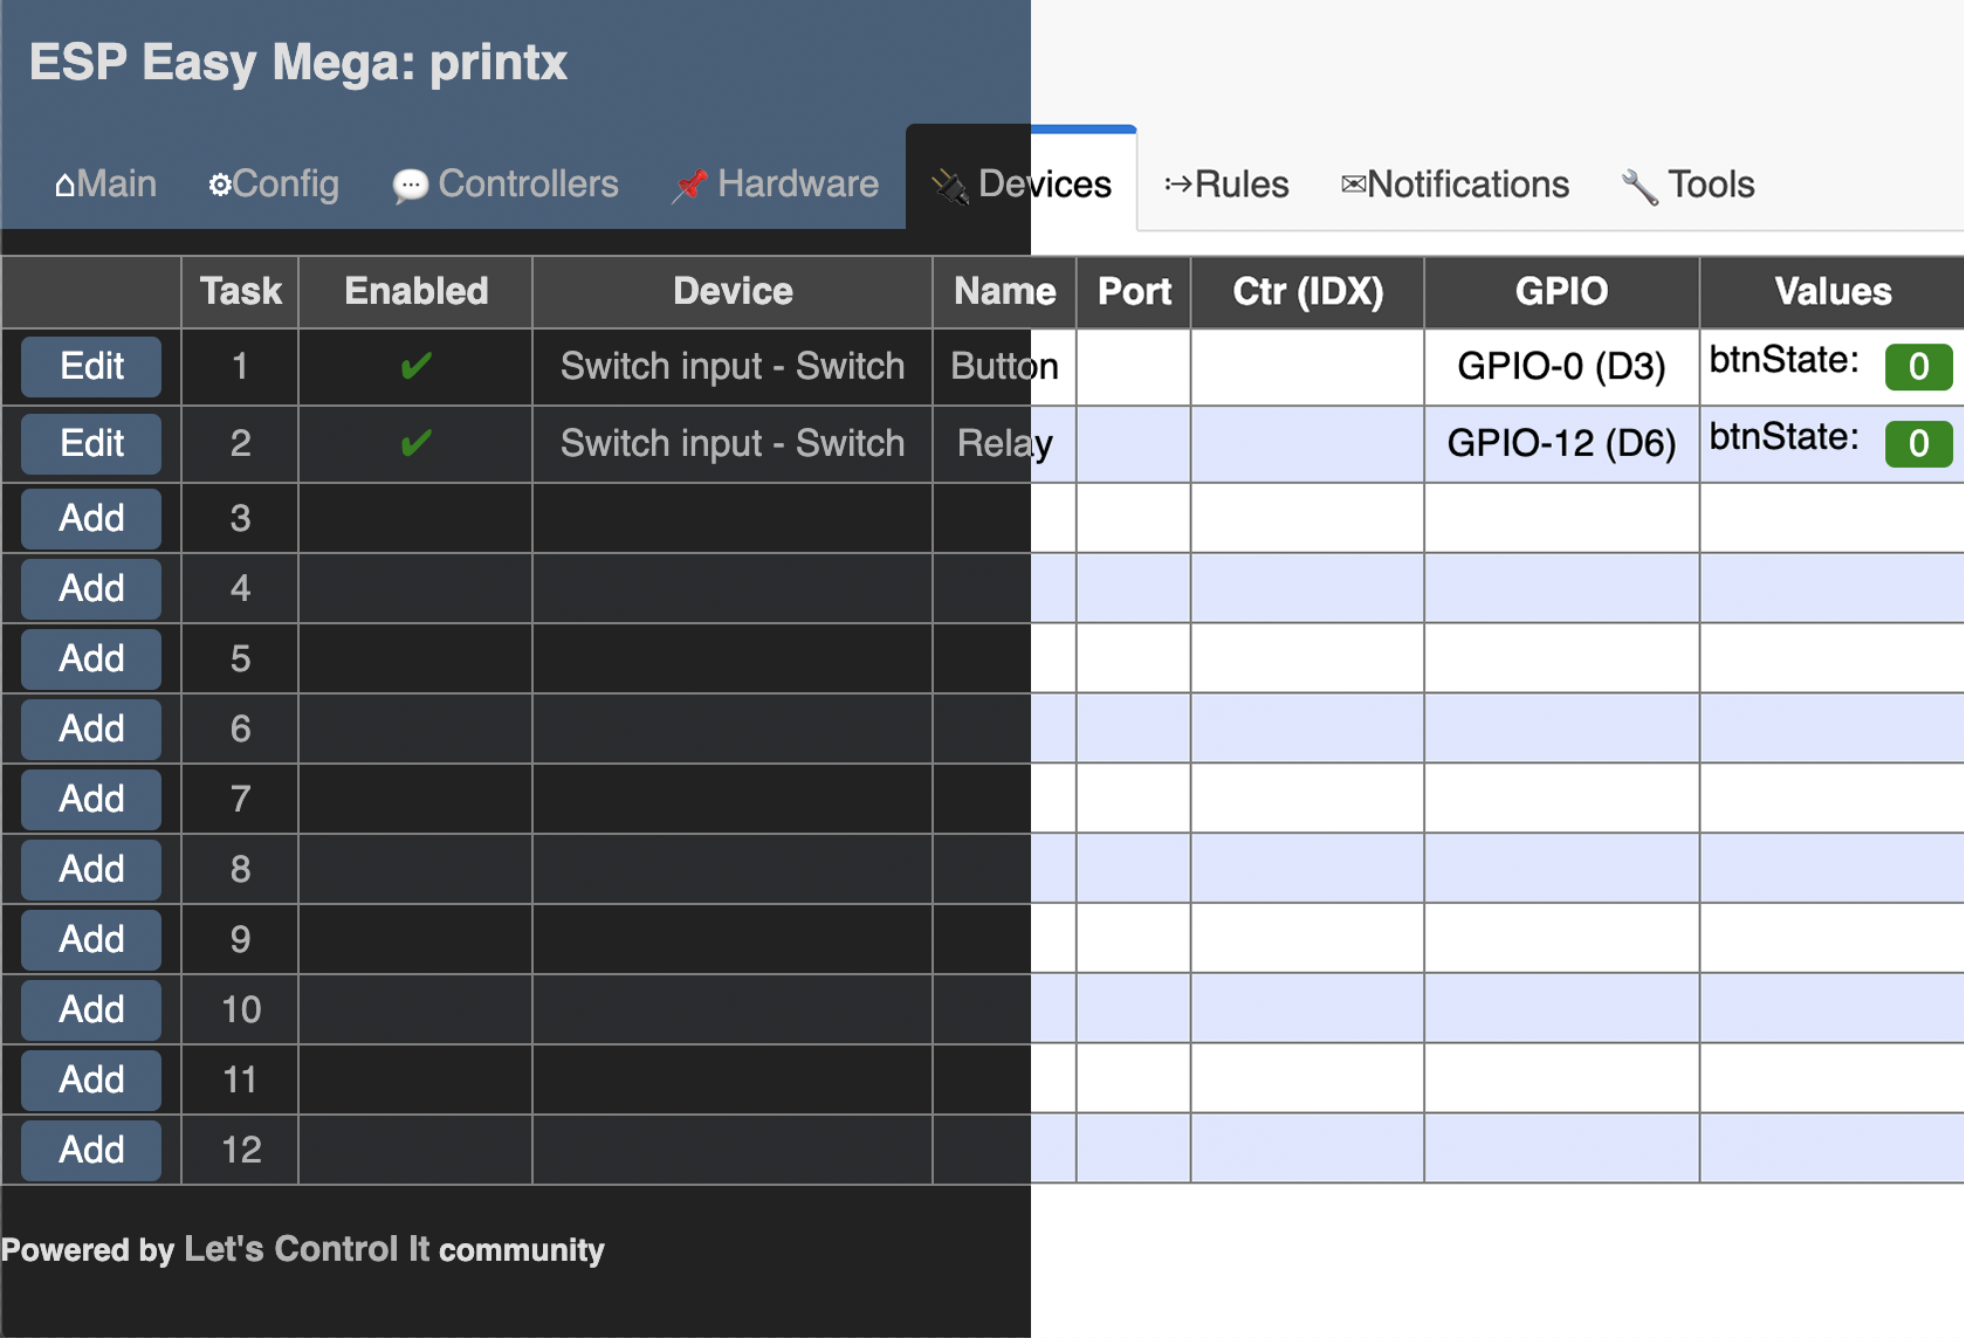This screenshot has height=1338, width=1964.
Task: Click the Main home icon
Action: (x=64, y=183)
